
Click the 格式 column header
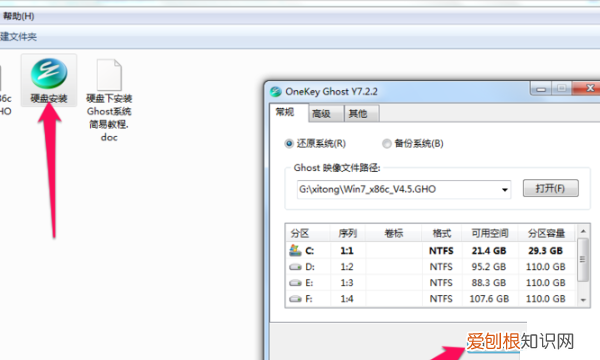(442, 233)
